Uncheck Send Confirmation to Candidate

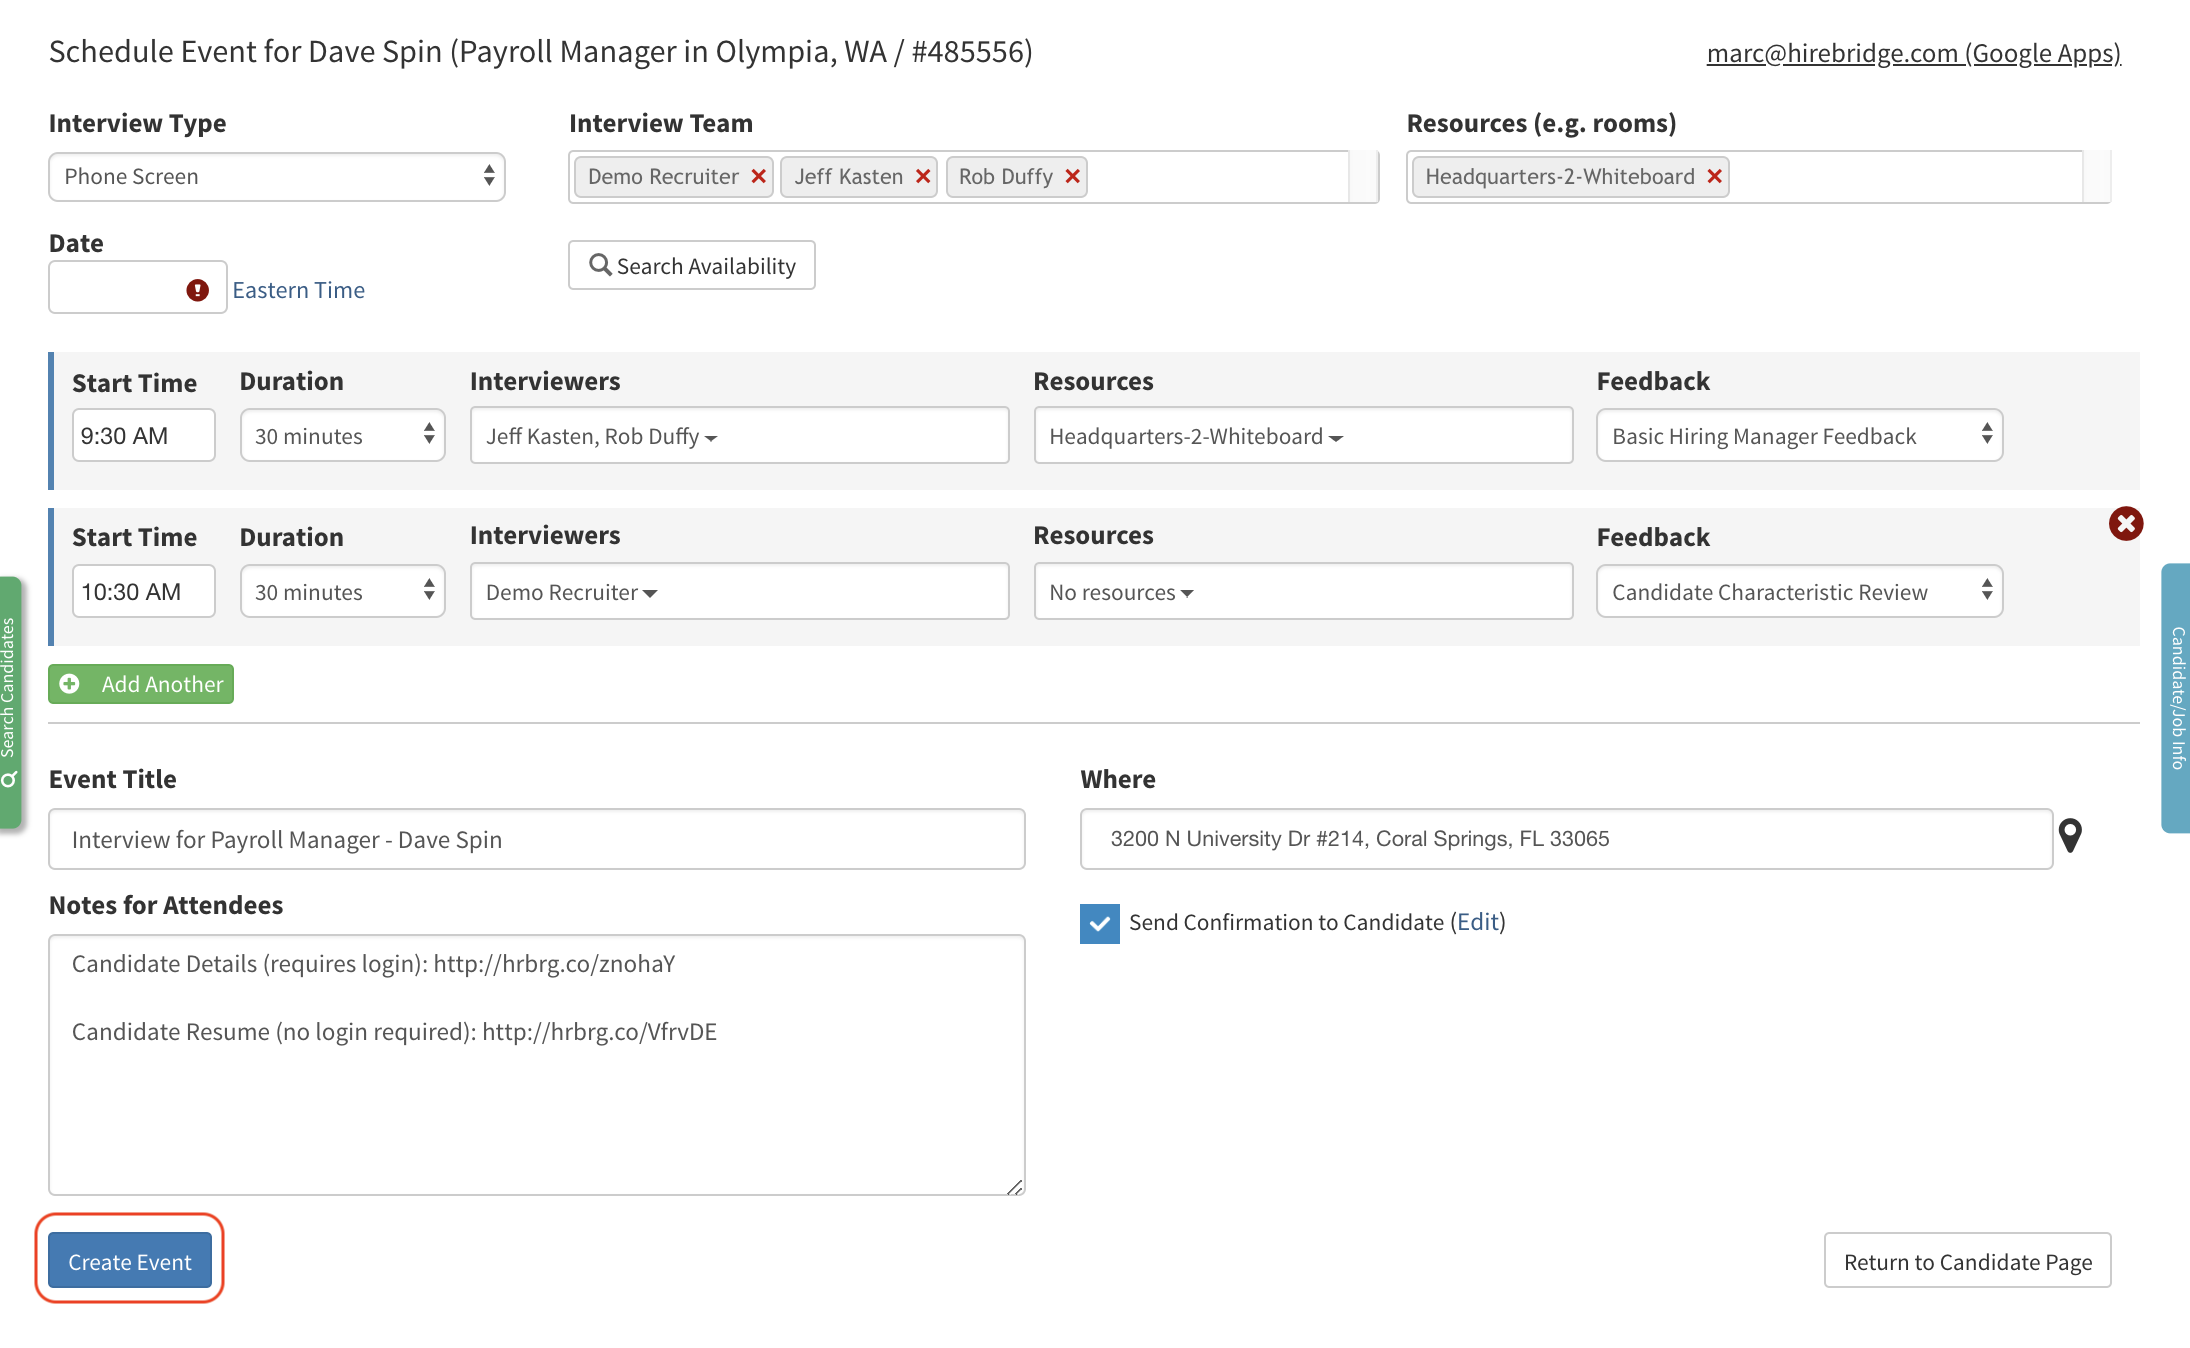pos(1099,923)
